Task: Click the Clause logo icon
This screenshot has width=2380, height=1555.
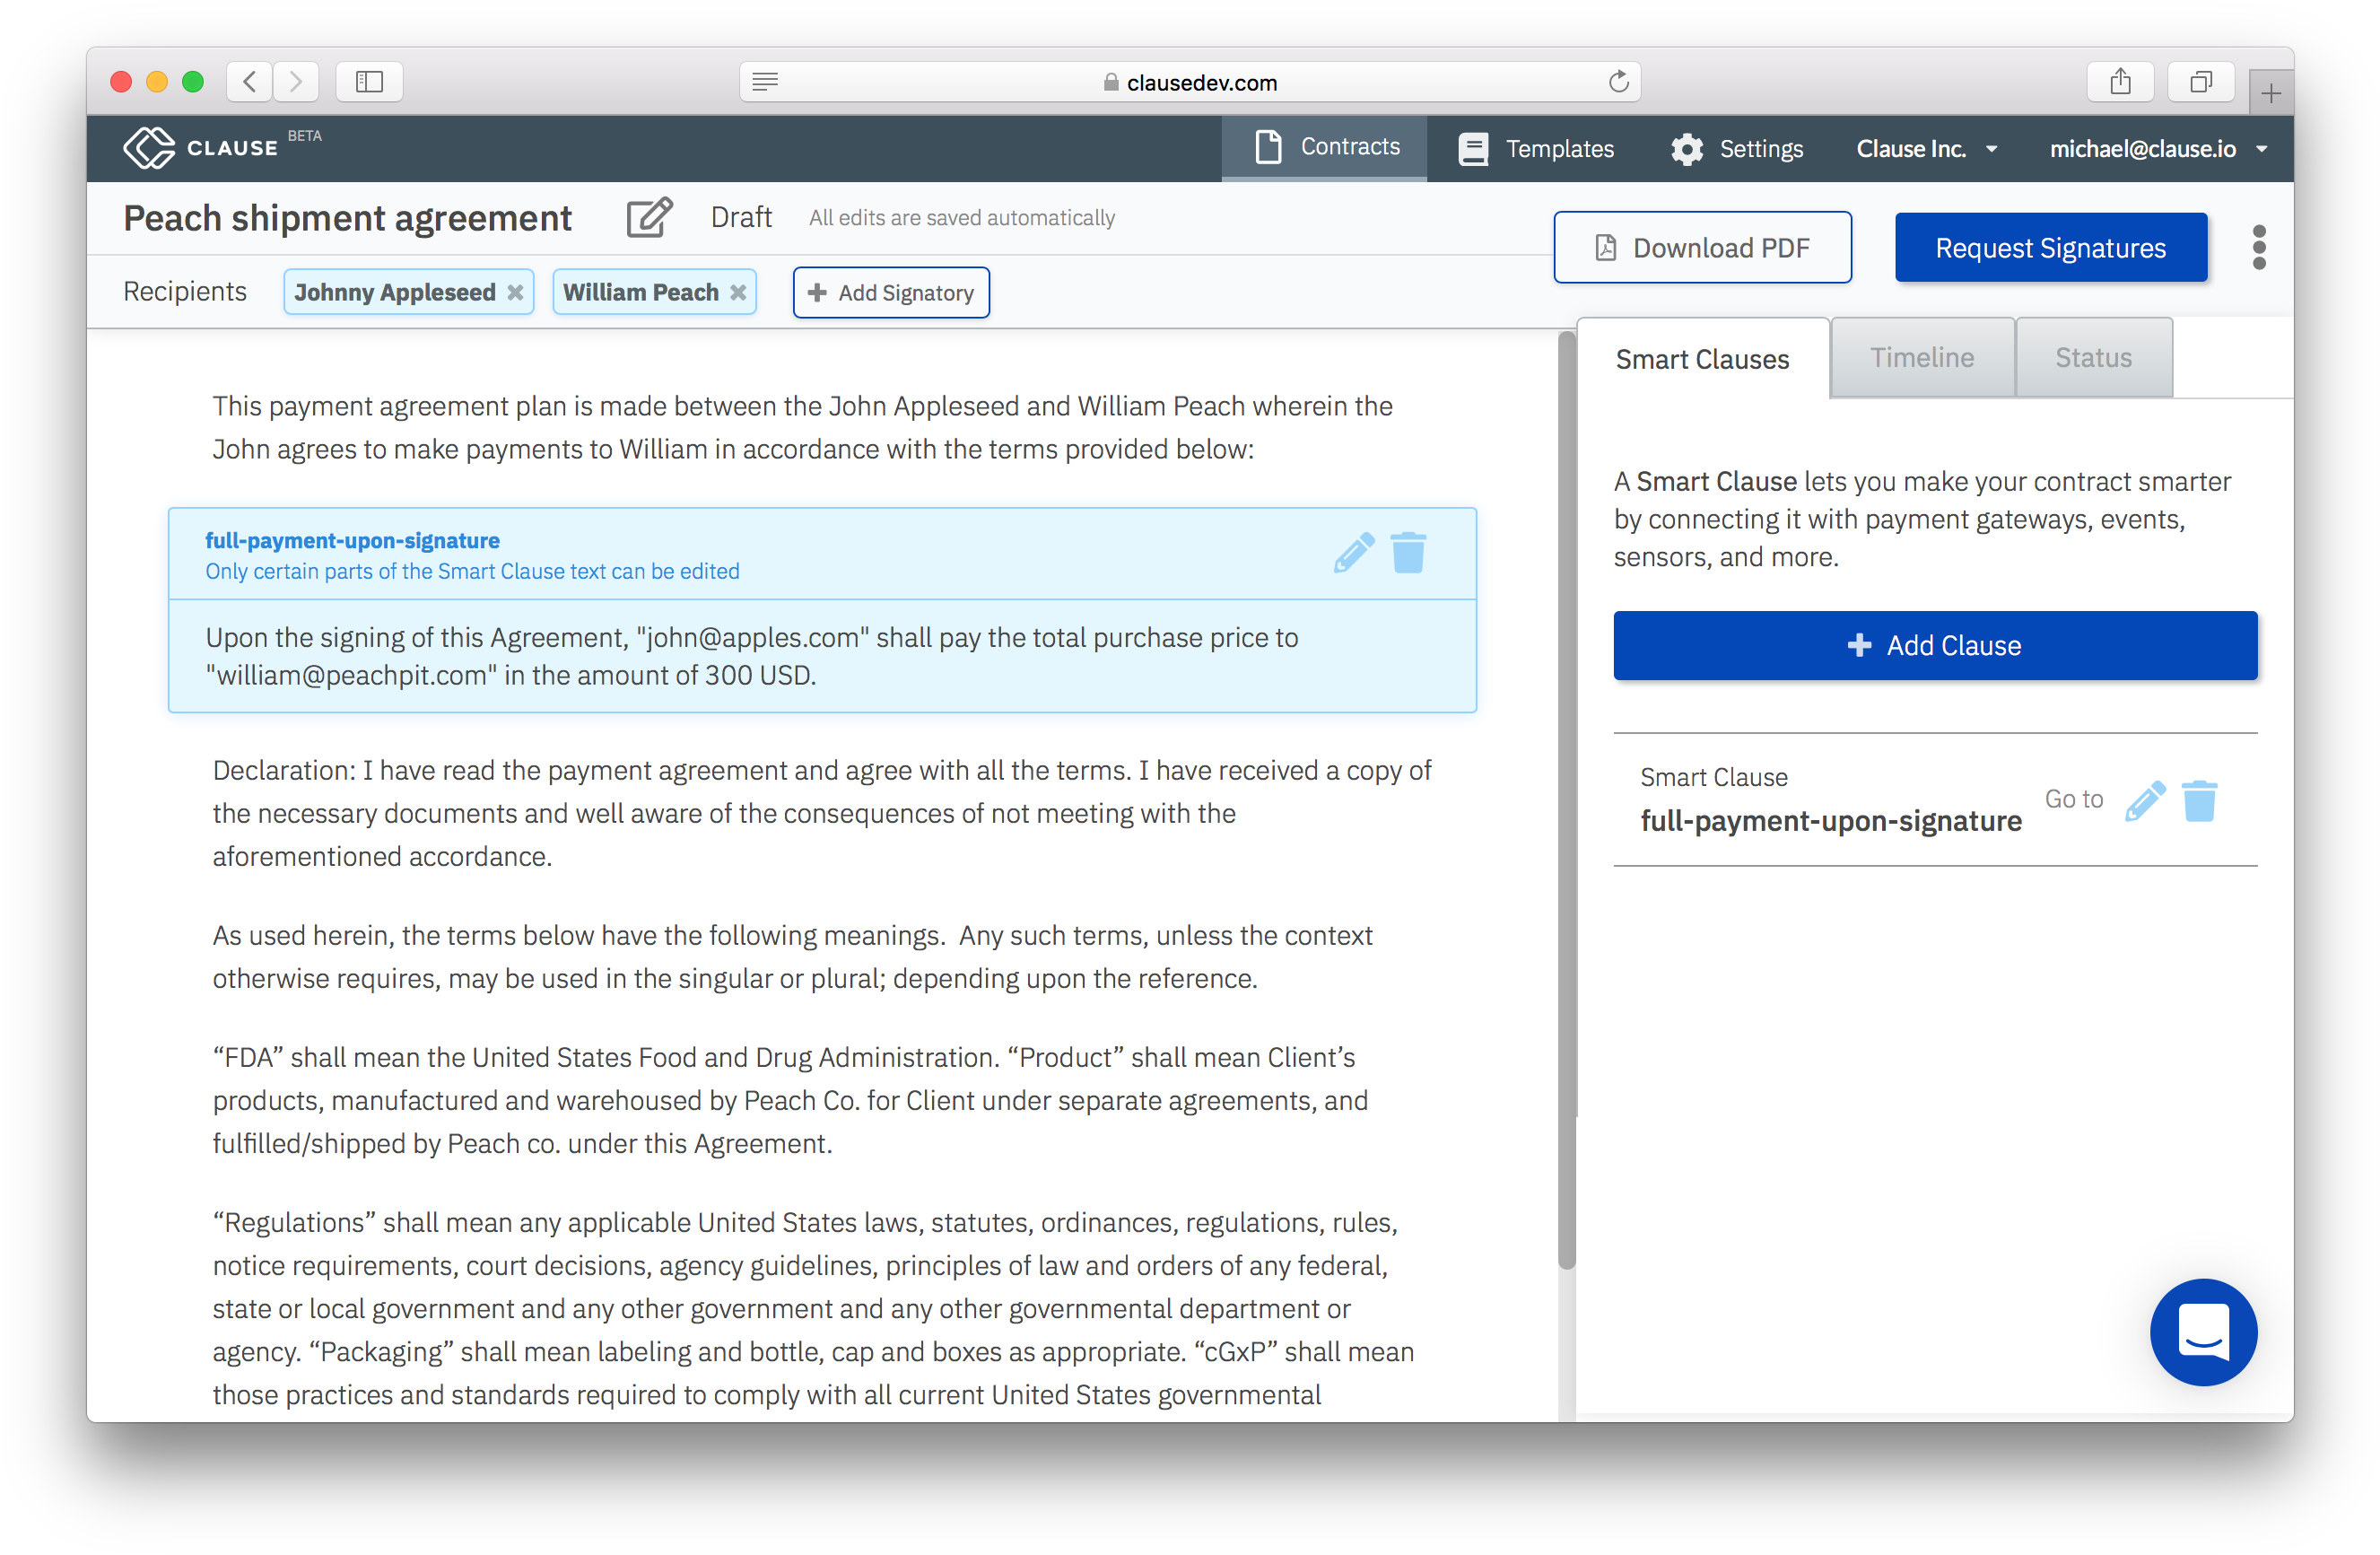Action: (x=149, y=148)
